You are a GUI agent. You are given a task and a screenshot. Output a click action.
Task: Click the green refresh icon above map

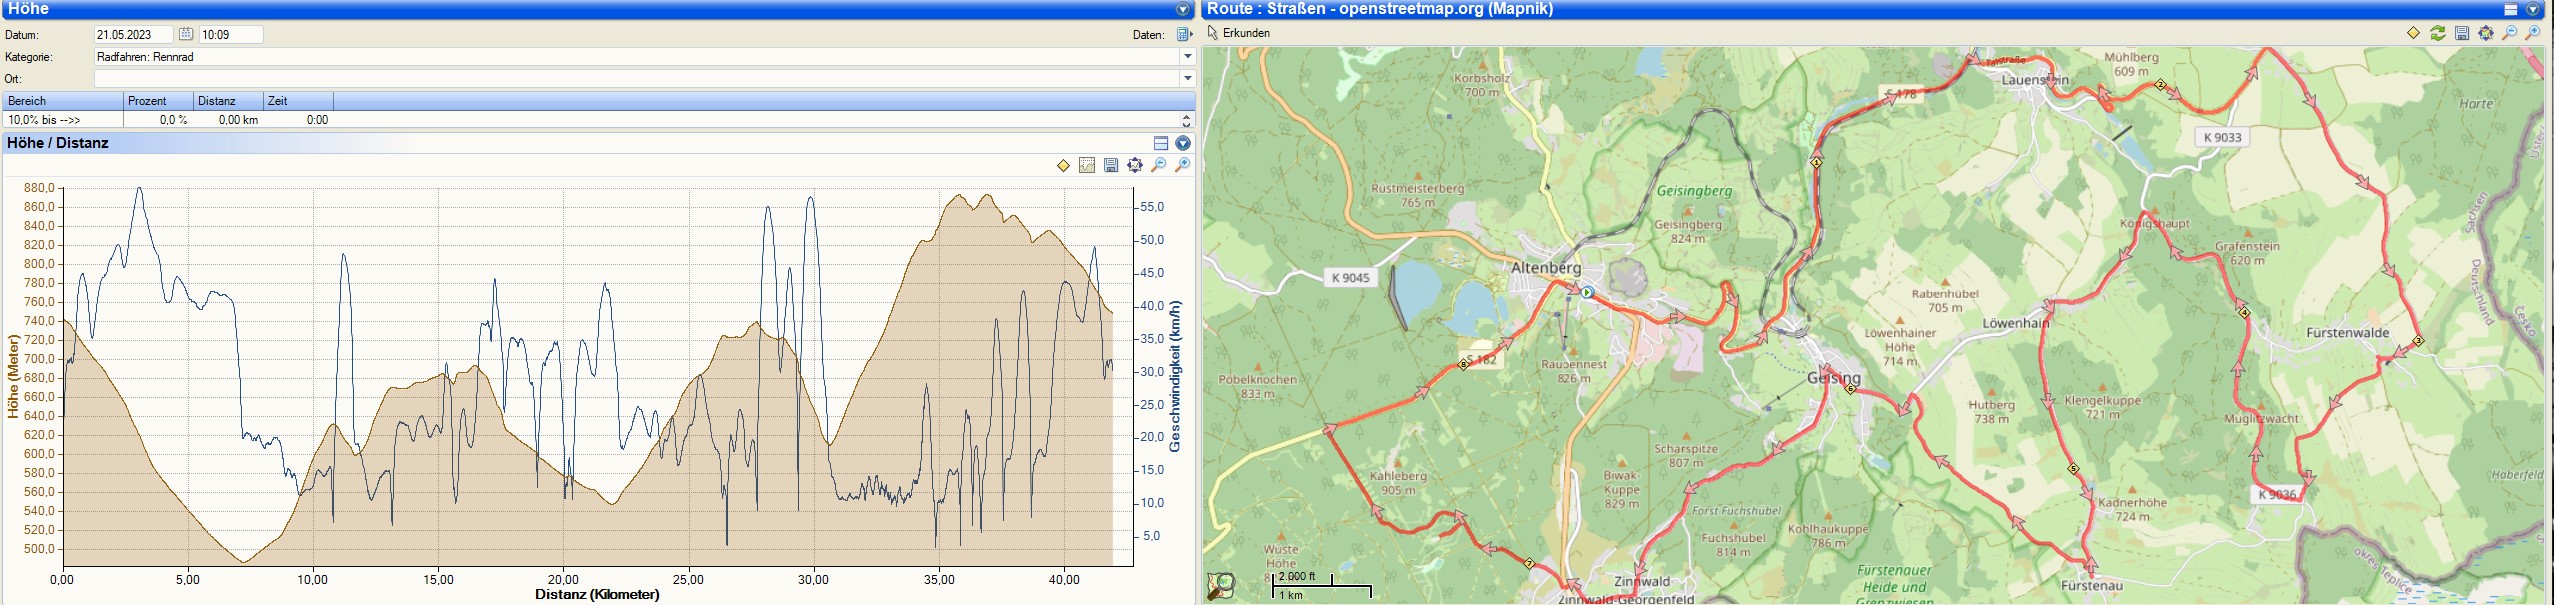pos(2438,33)
